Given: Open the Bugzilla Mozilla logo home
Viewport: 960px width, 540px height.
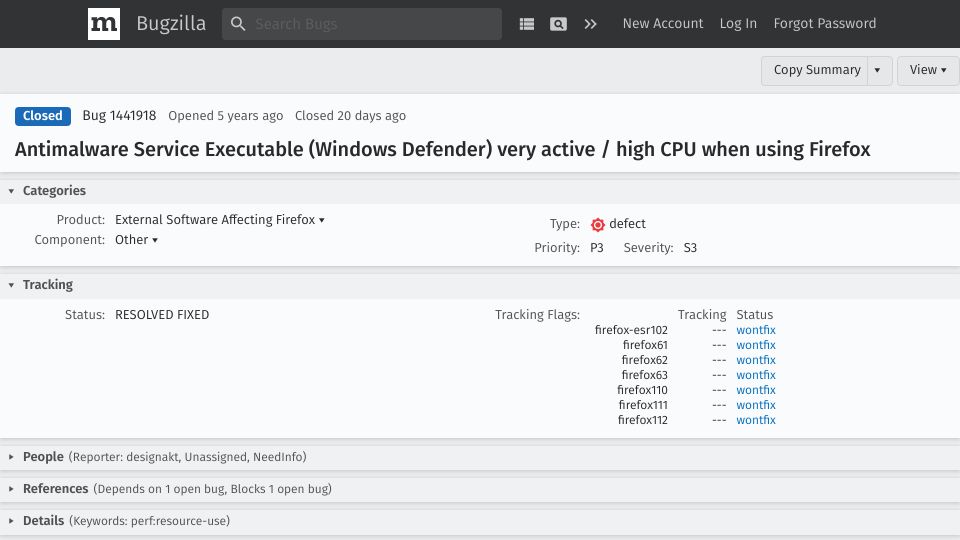Looking at the screenshot, I should [x=103, y=24].
